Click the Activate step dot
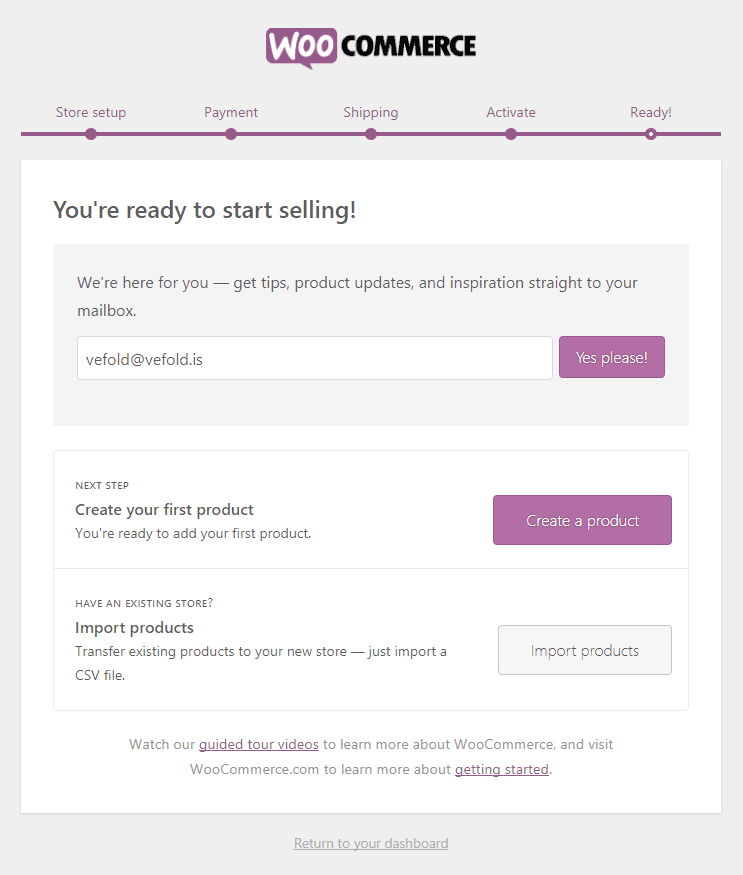743x875 pixels. click(511, 134)
